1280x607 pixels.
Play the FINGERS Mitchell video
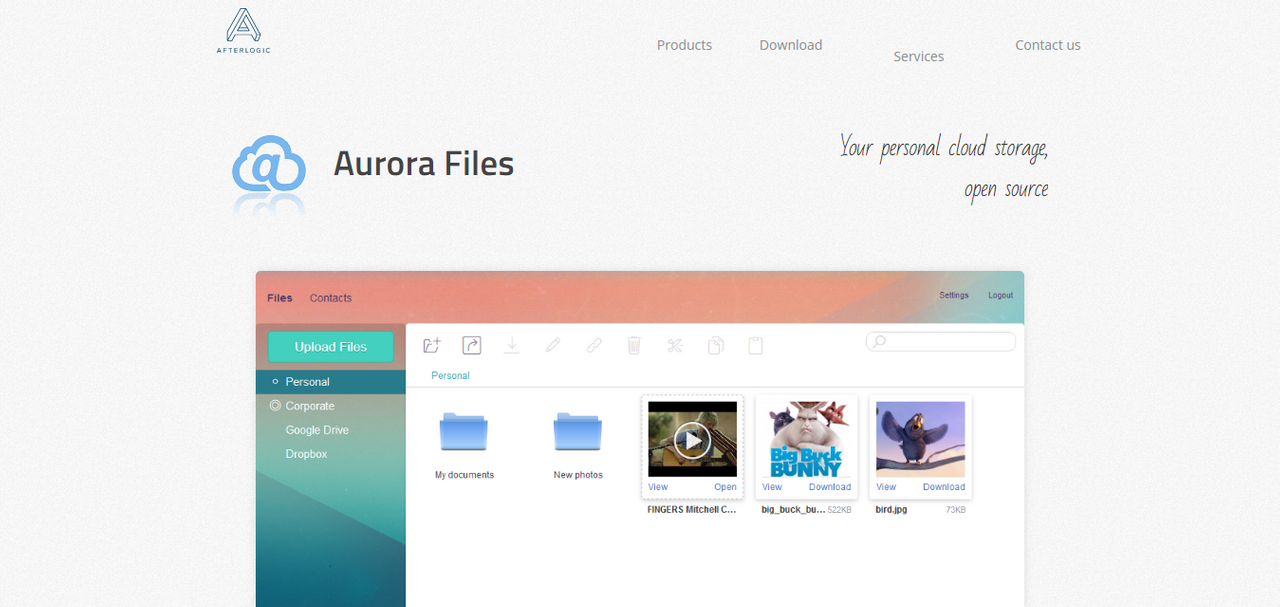(x=692, y=439)
